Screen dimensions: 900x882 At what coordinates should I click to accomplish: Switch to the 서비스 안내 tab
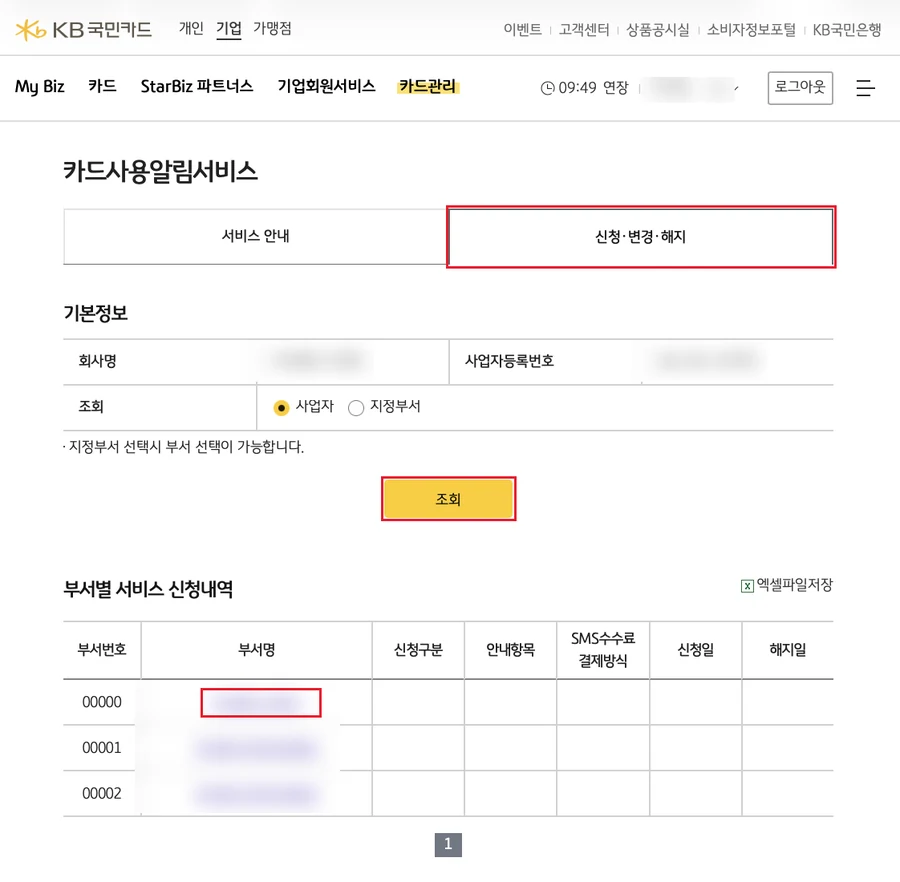click(x=255, y=236)
